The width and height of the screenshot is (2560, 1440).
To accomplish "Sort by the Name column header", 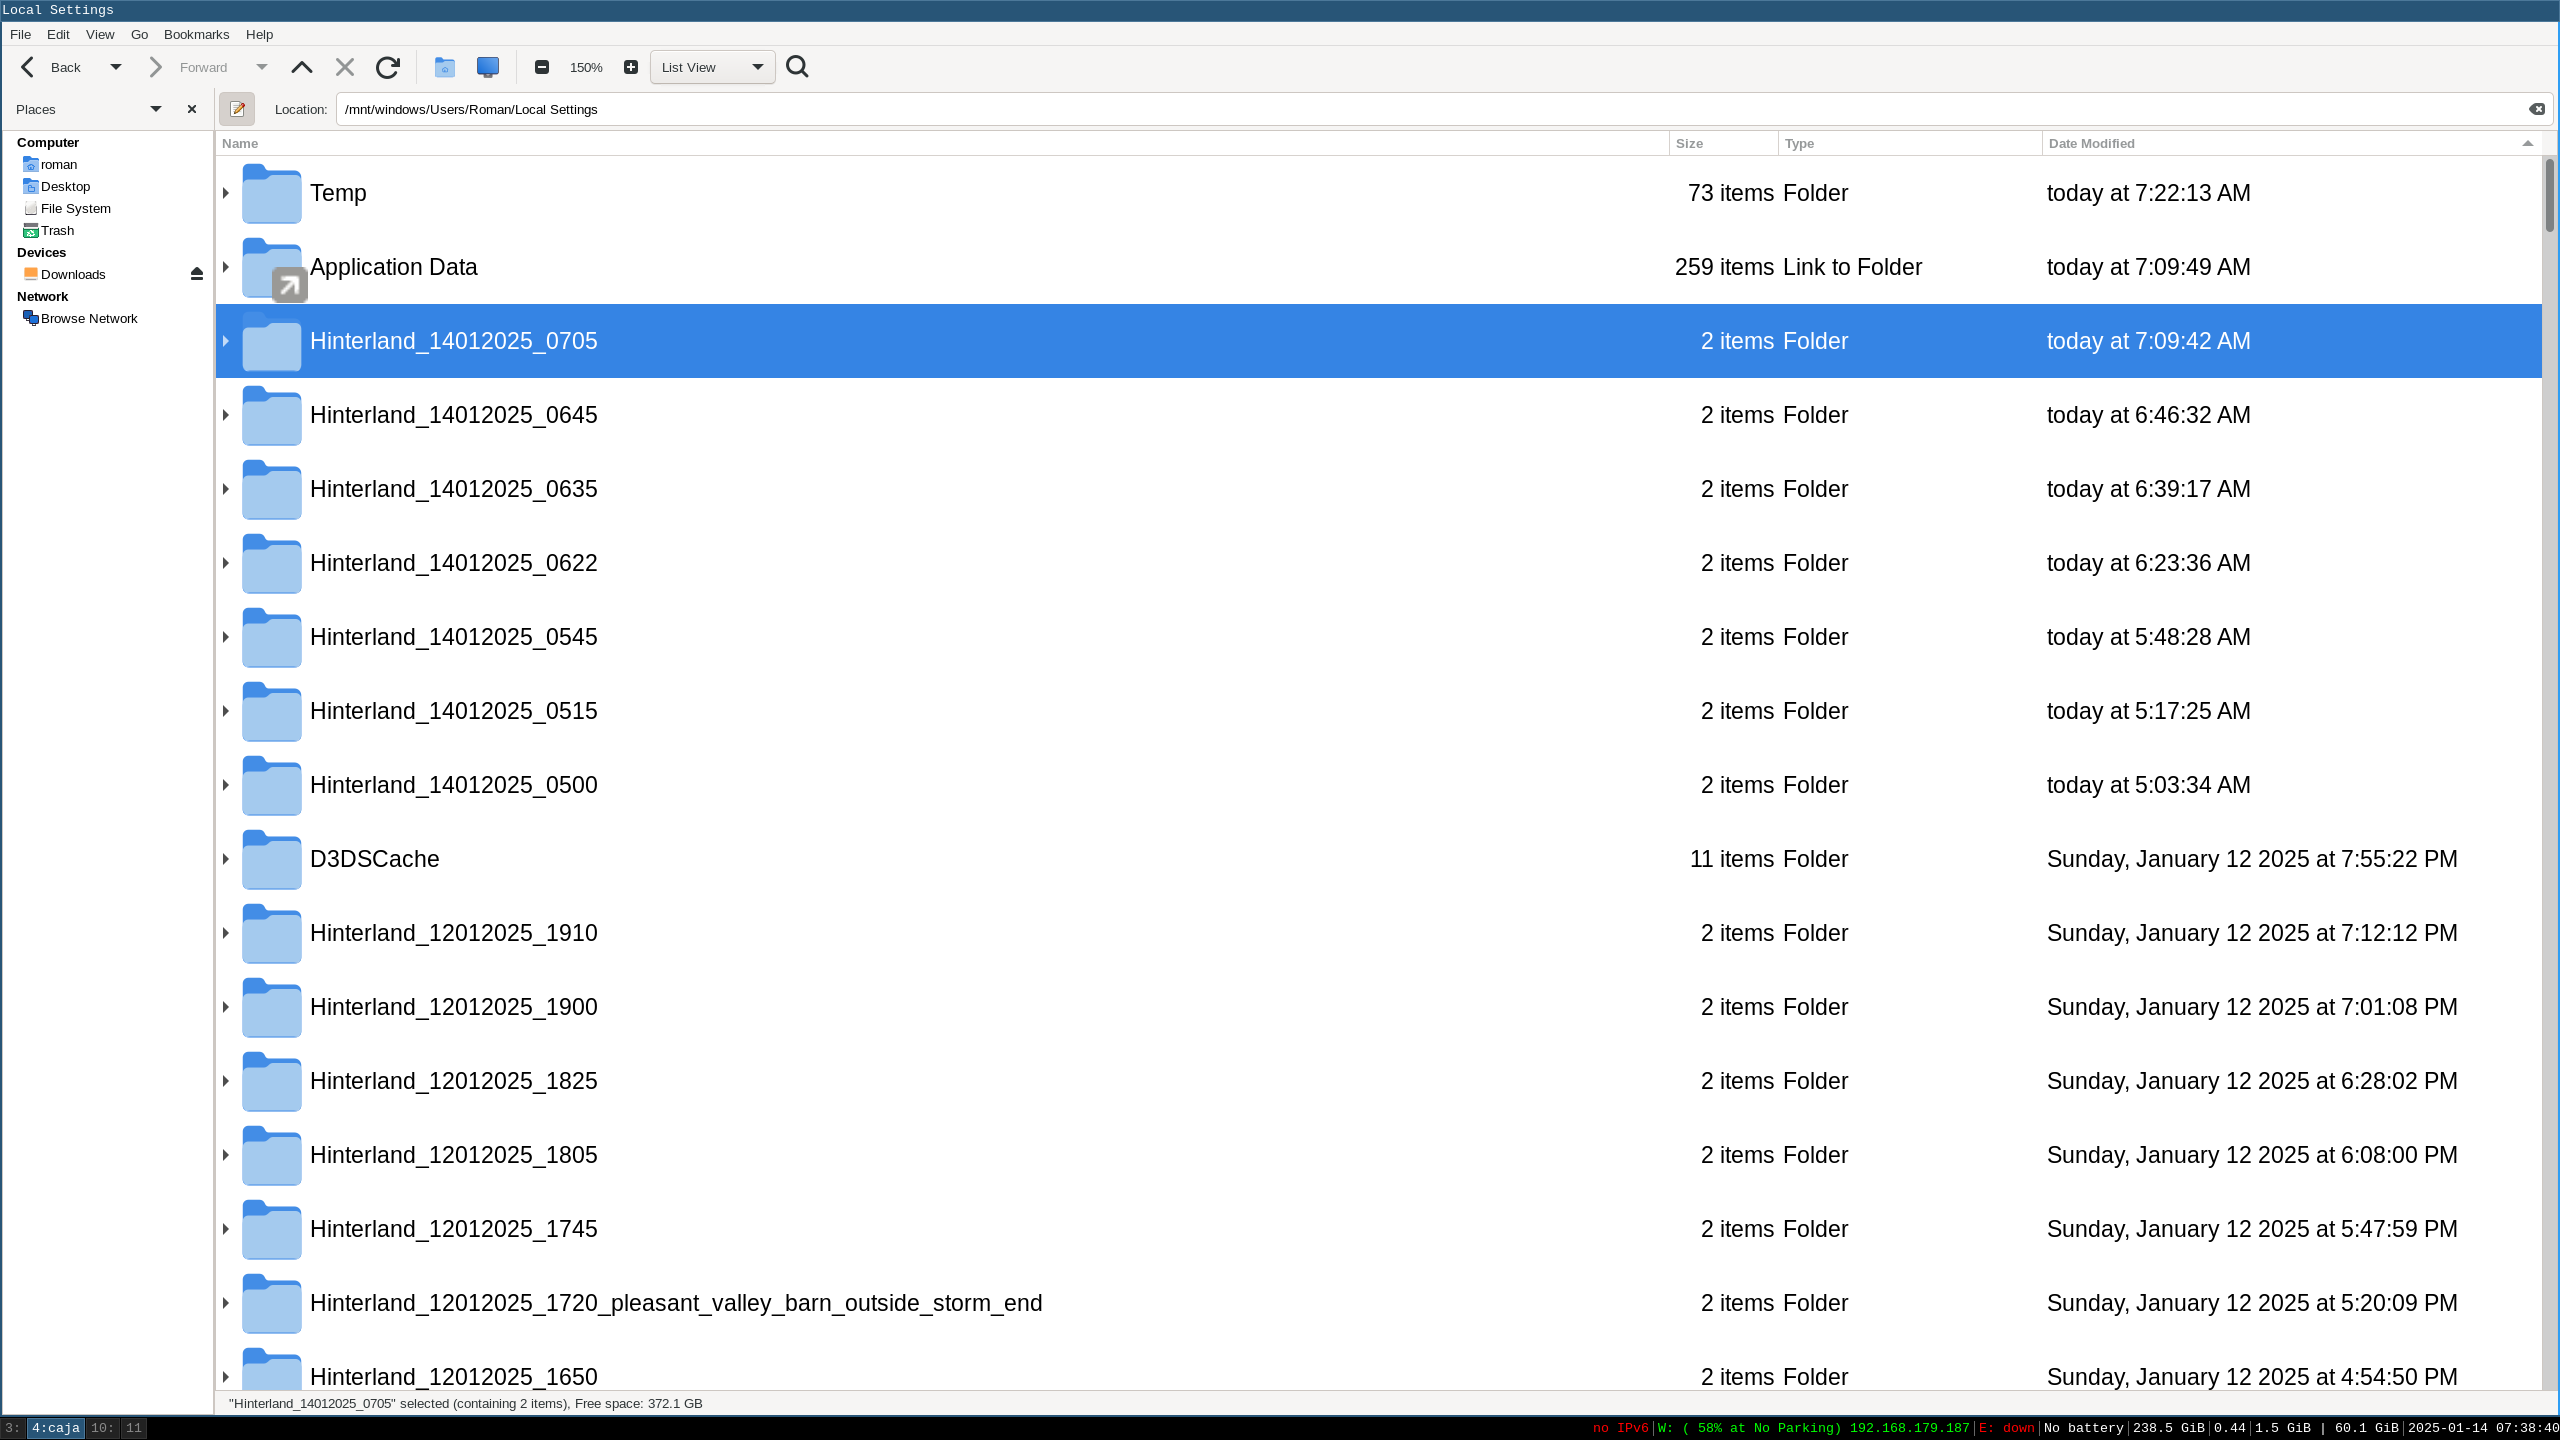I will [943, 143].
